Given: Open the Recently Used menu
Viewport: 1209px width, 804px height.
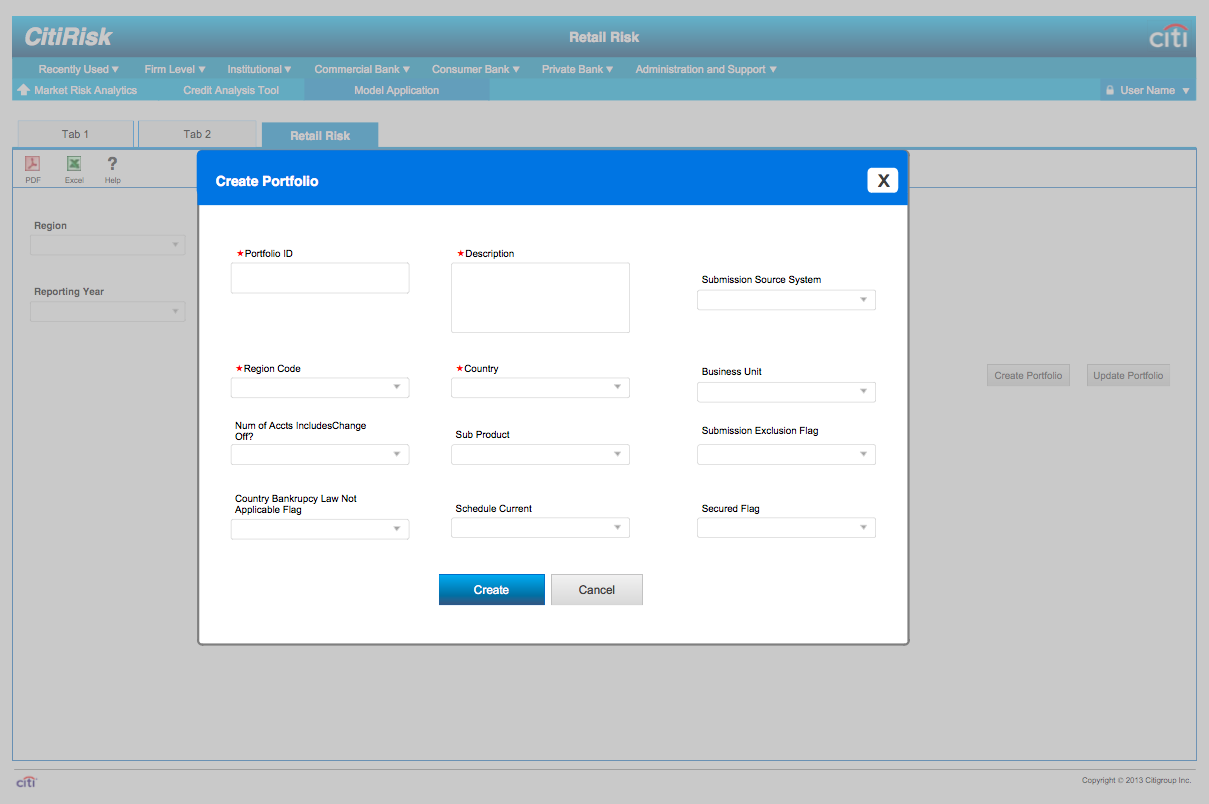Looking at the screenshot, I should pyautogui.click(x=79, y=70).
